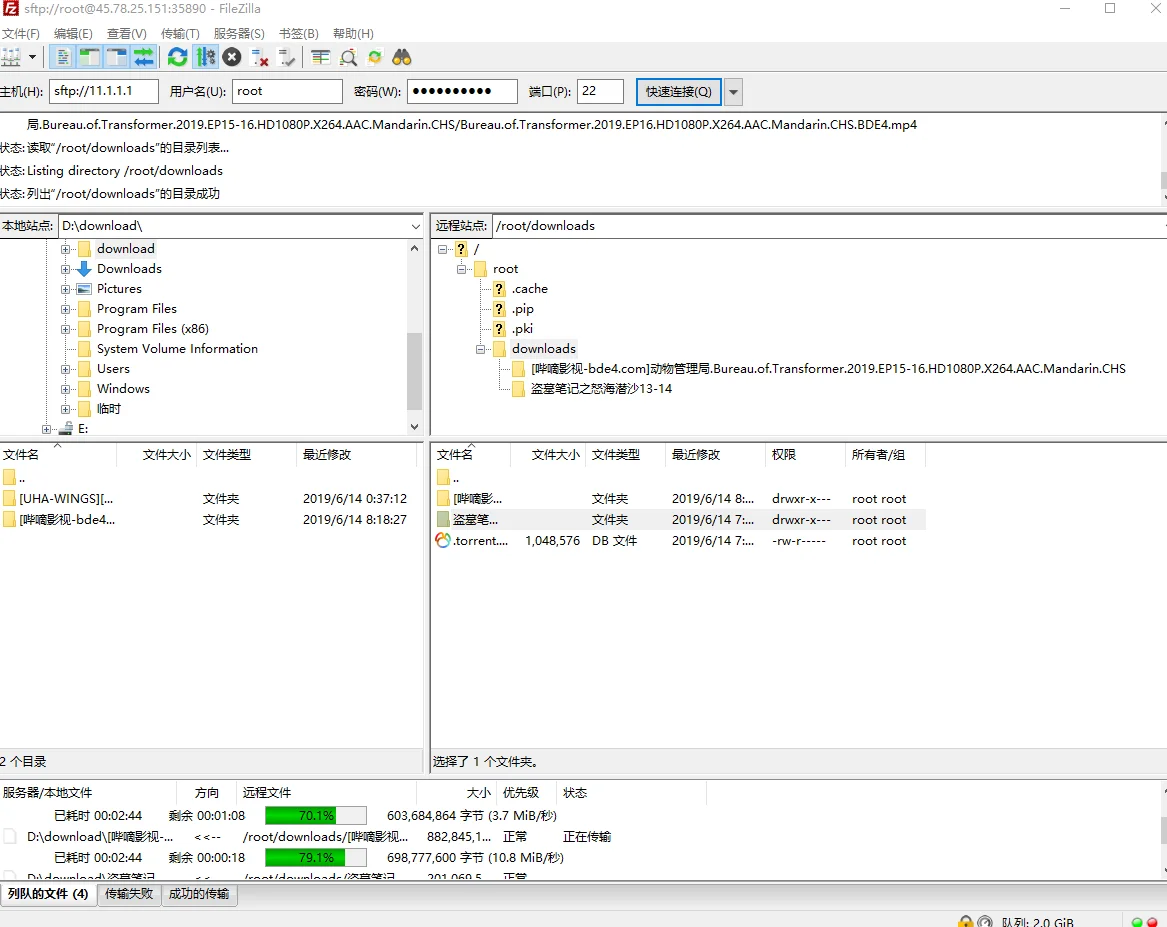
Task: Click the lock encryption status icon
Action: (965, 922)
